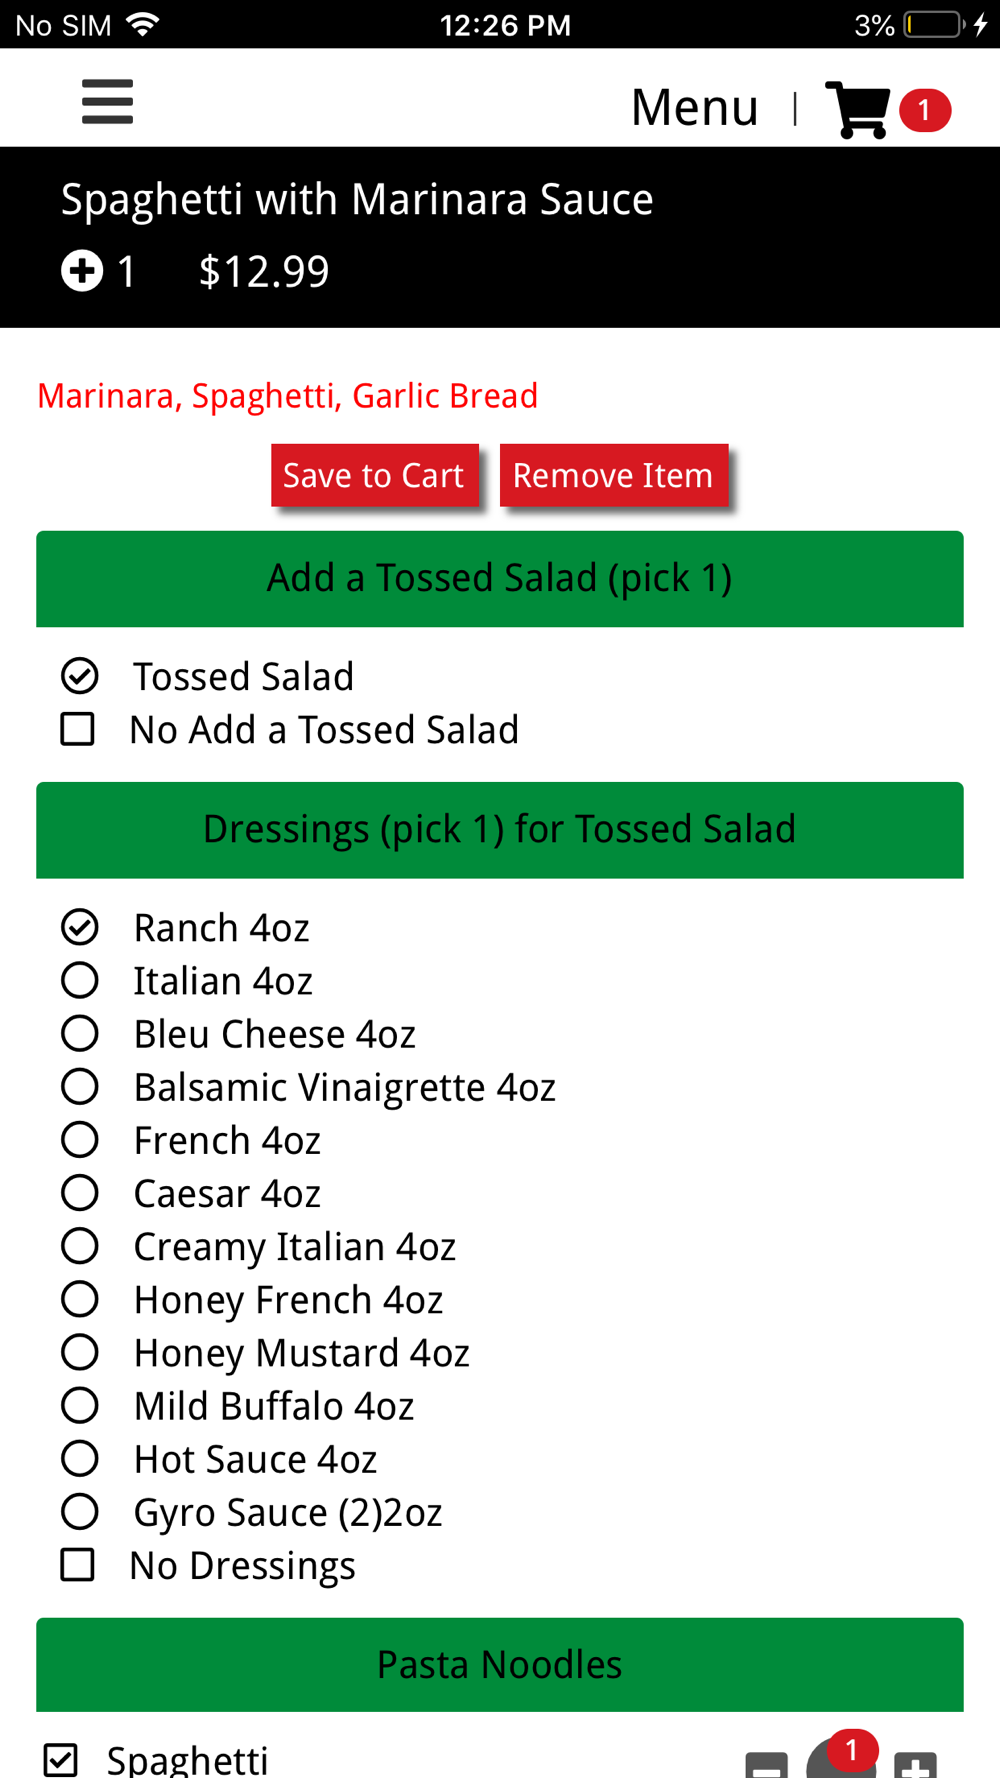
Task: Check No Add a Tossed Salad
Action: (78, 730)
